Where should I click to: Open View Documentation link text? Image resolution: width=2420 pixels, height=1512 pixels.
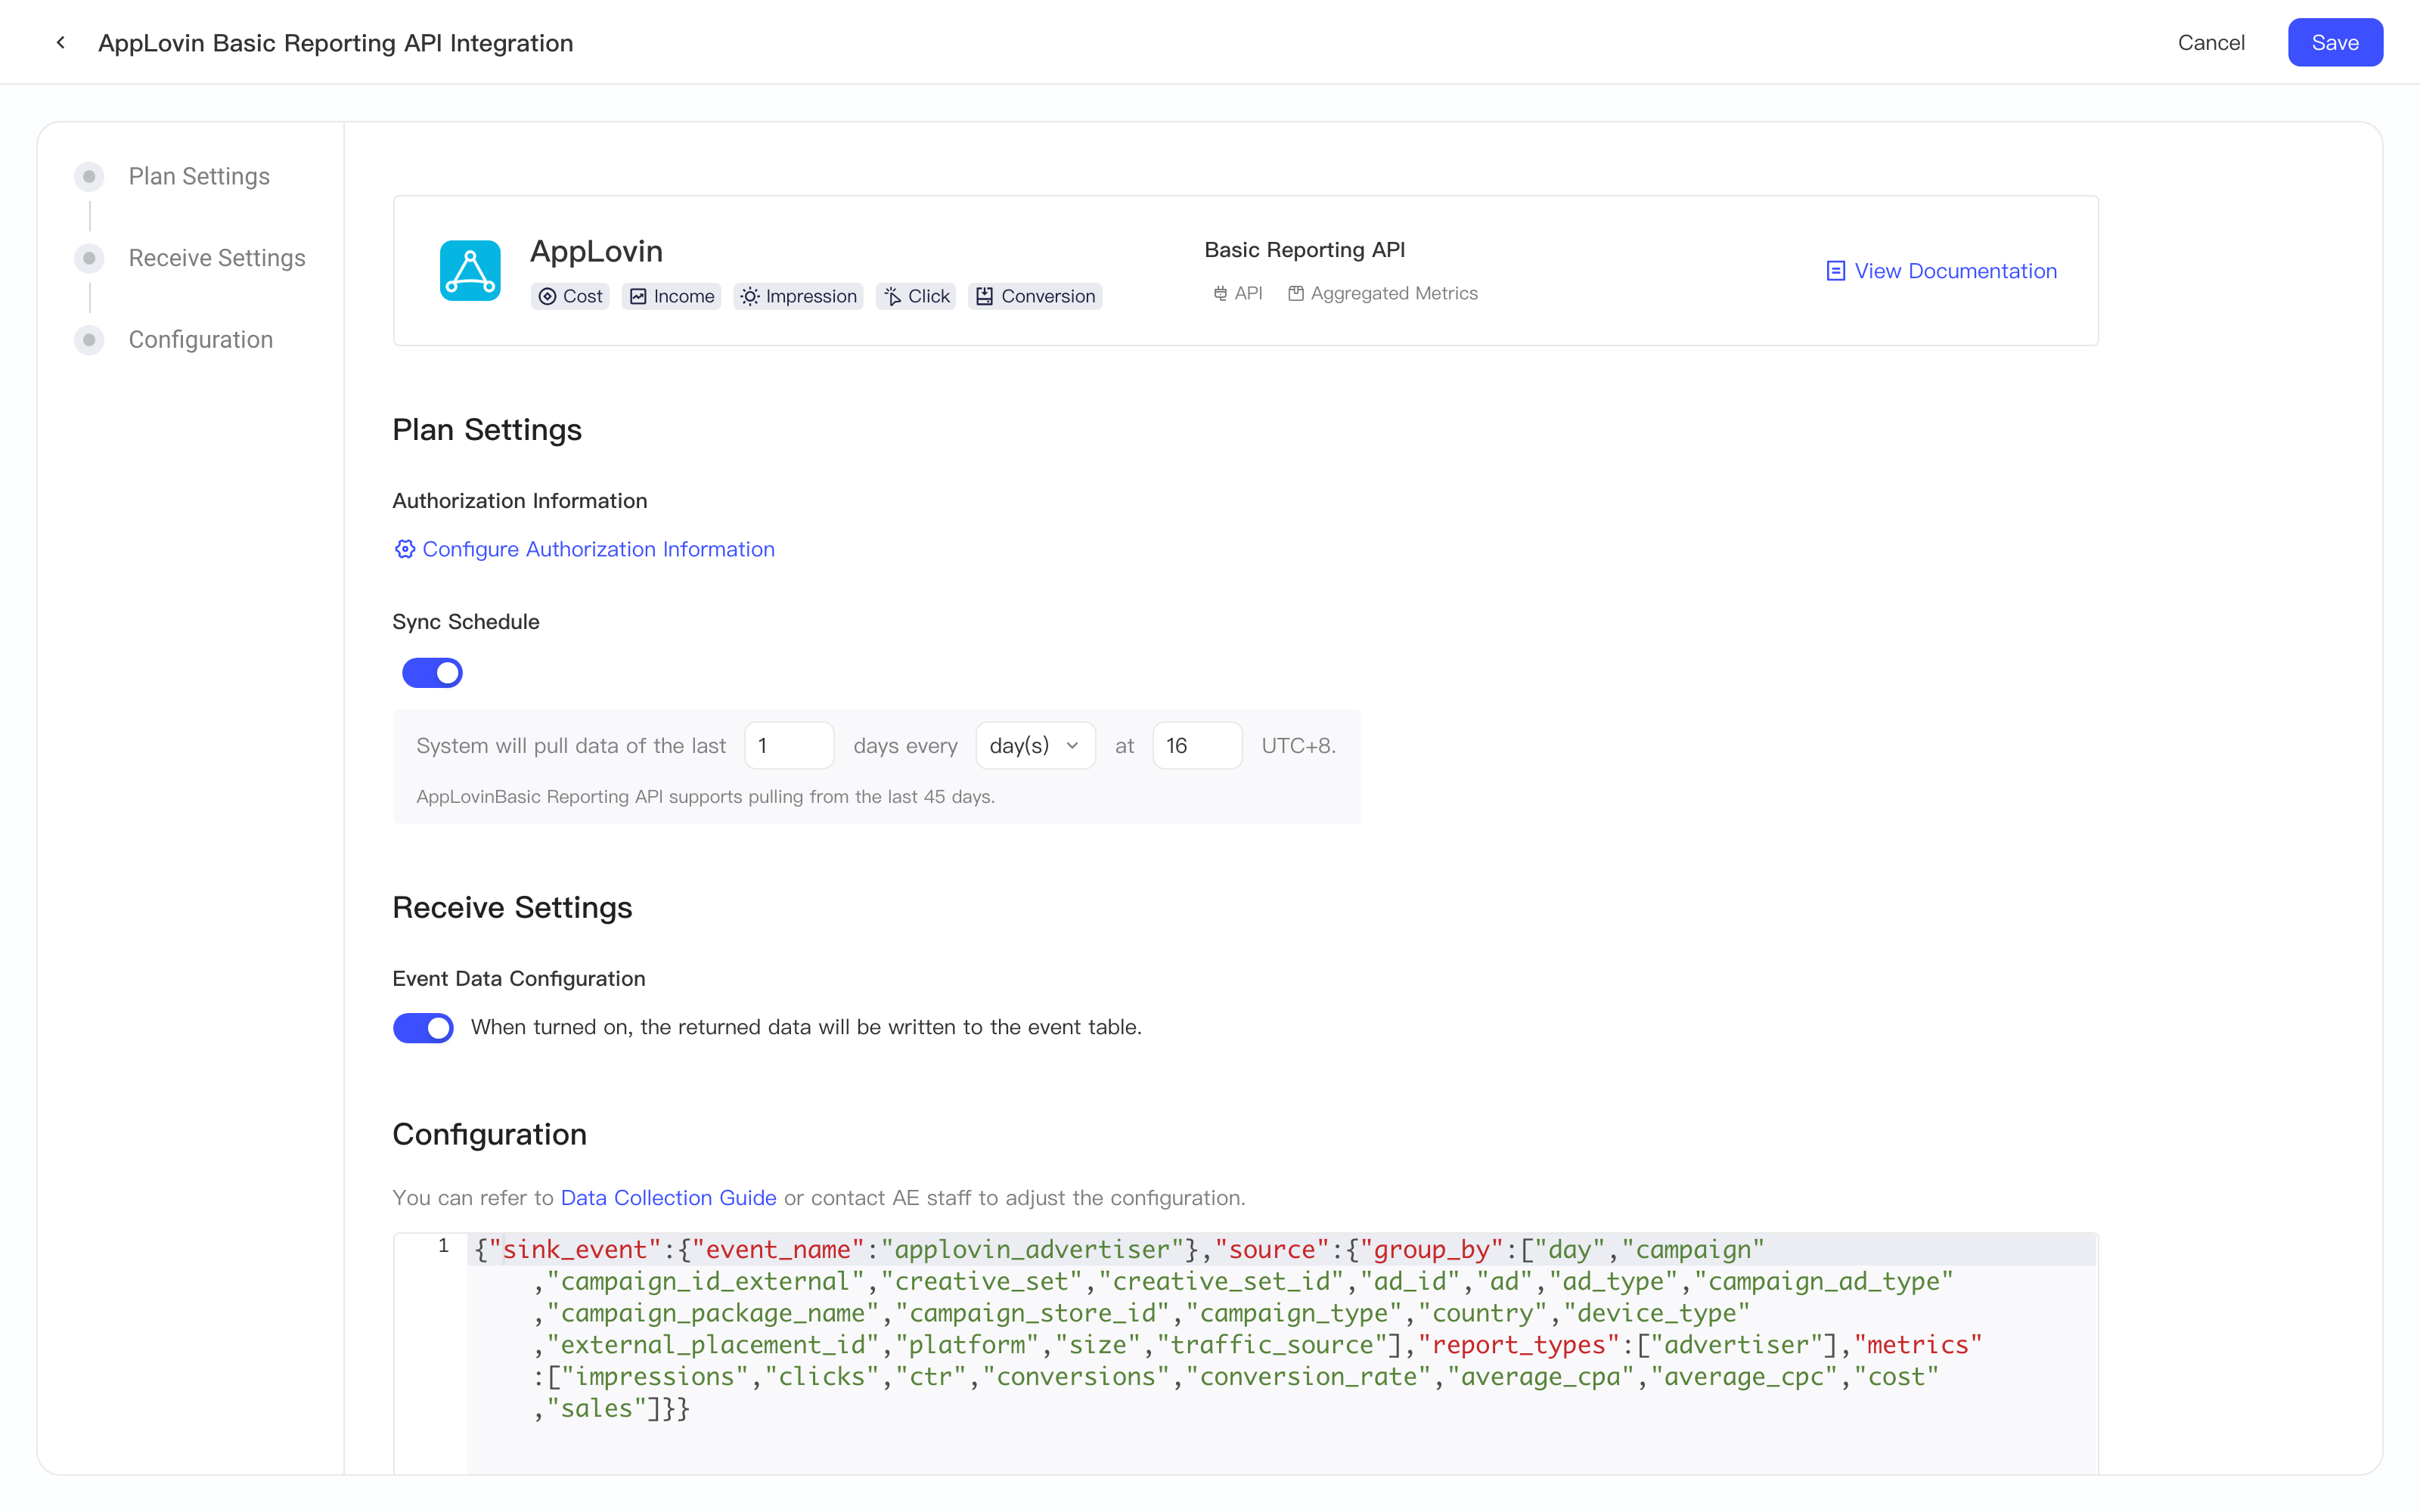tap(1955, 271)
